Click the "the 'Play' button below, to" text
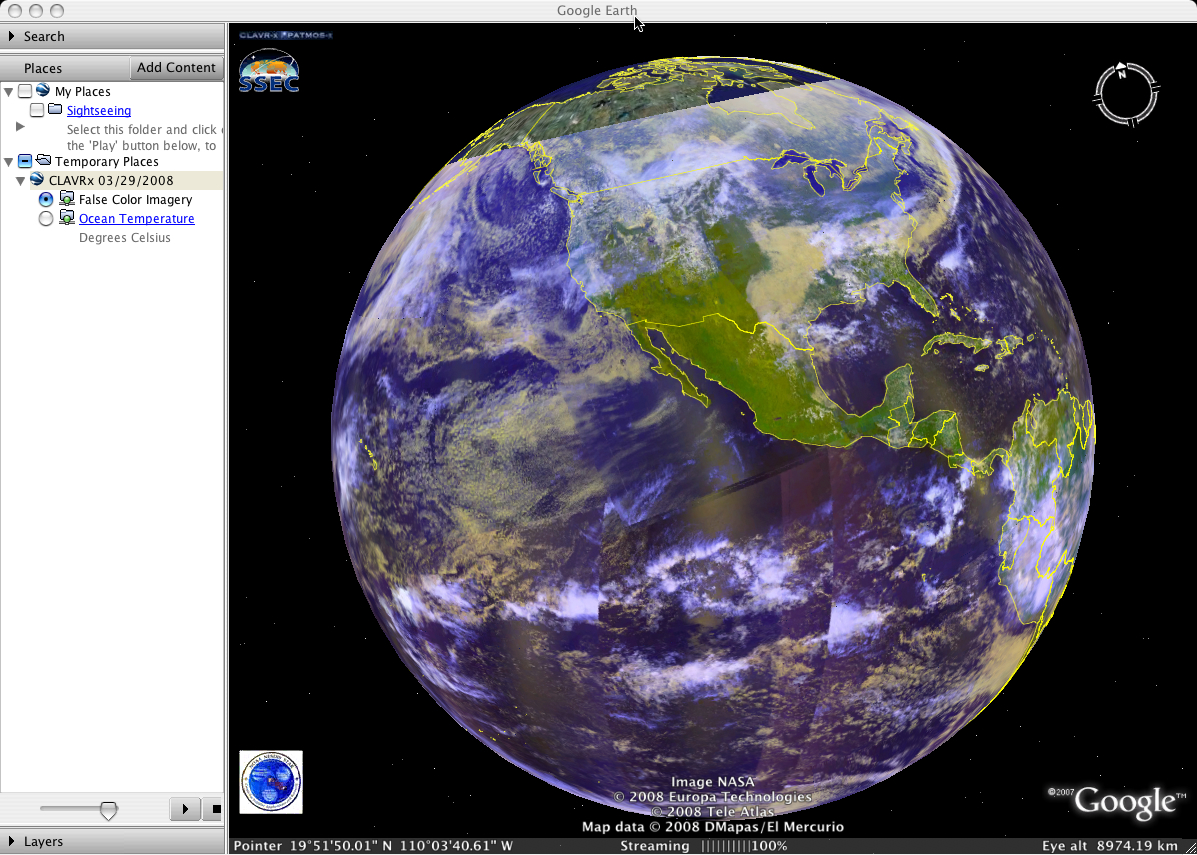 point(141,145)
